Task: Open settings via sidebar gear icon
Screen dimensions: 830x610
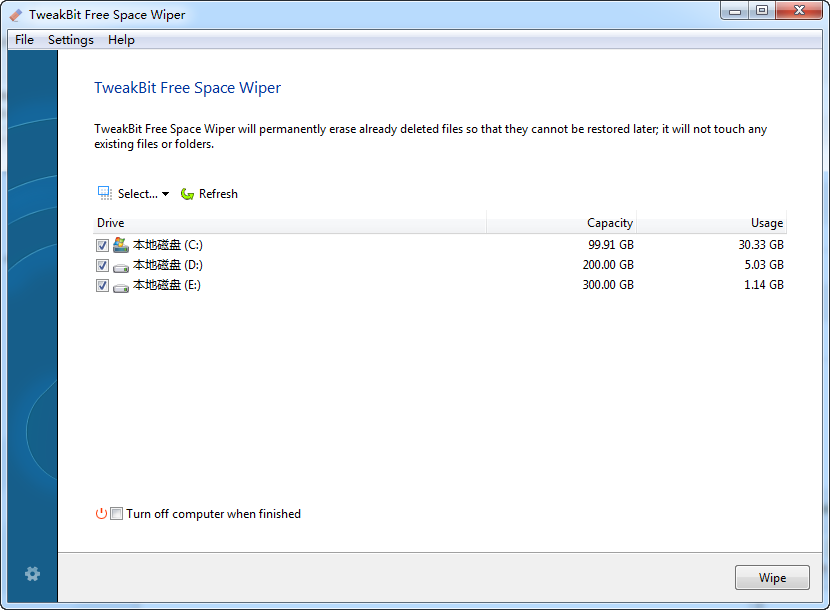Action: click(32, 573)
